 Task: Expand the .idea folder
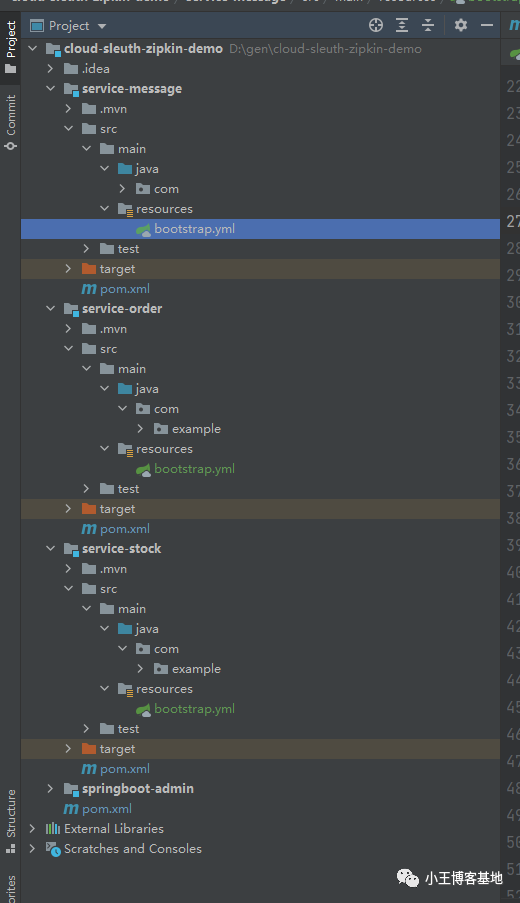(x=51, y=69)
